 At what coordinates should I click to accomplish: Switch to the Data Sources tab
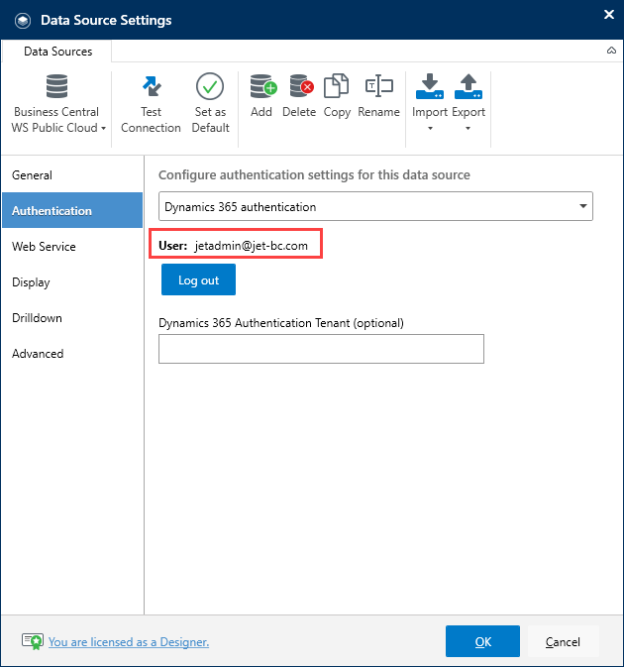pyautogui.click(x=58, y=51)
